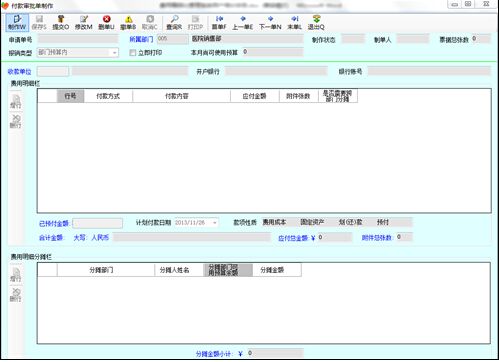Click the 分摊金额 column header
Viewport: 499px width, 362px height.
(x=277, y=270)
